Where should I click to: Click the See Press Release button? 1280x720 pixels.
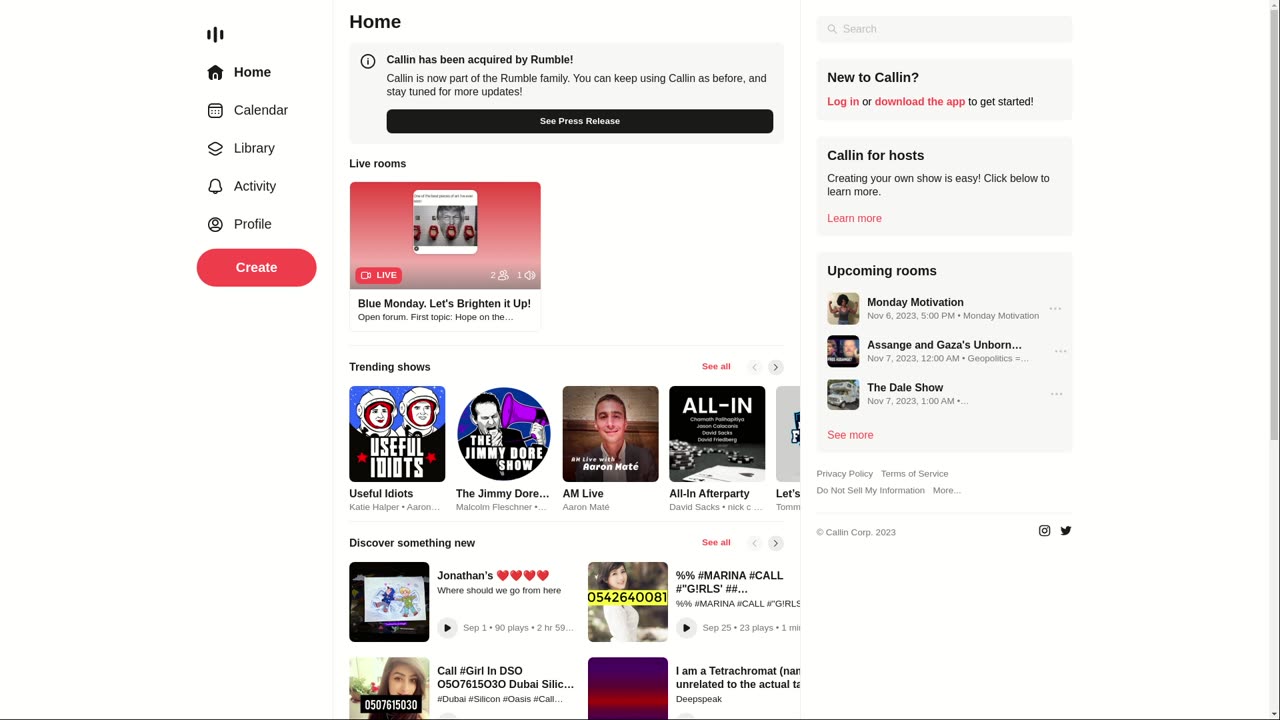(580, 121)
